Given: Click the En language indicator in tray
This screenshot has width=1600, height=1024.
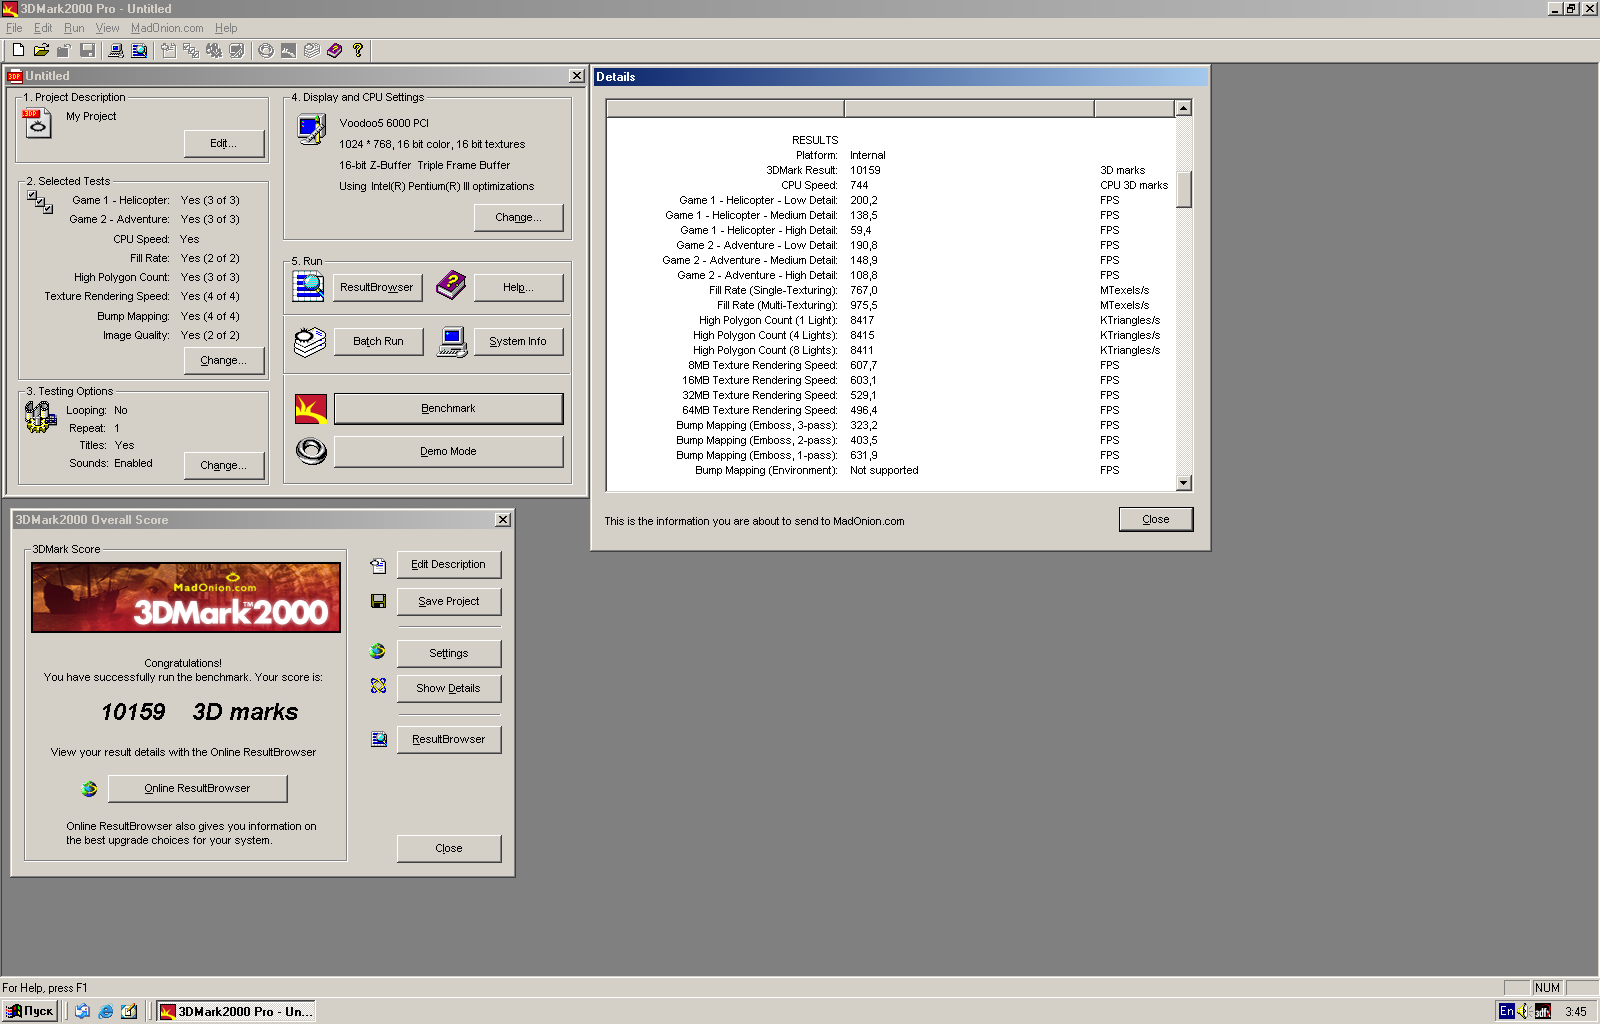Looking at the screenshot, I should click(1507, 1011).
